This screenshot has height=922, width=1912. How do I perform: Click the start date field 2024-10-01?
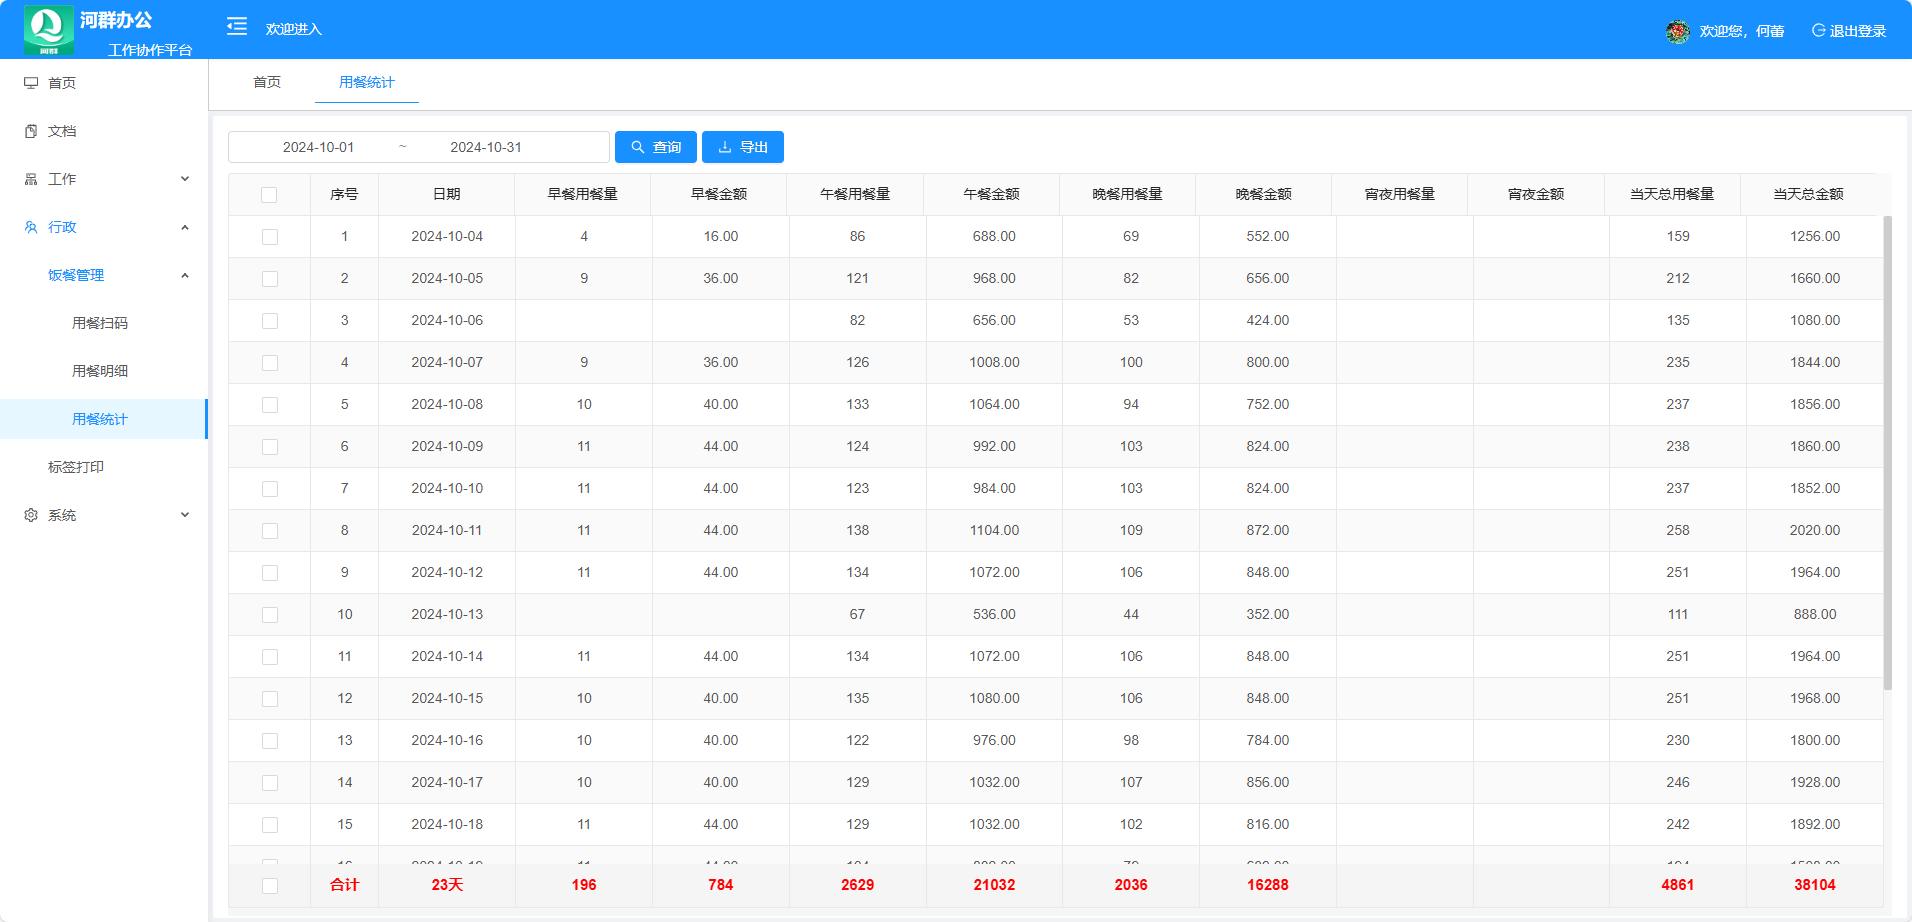(318, 147)
